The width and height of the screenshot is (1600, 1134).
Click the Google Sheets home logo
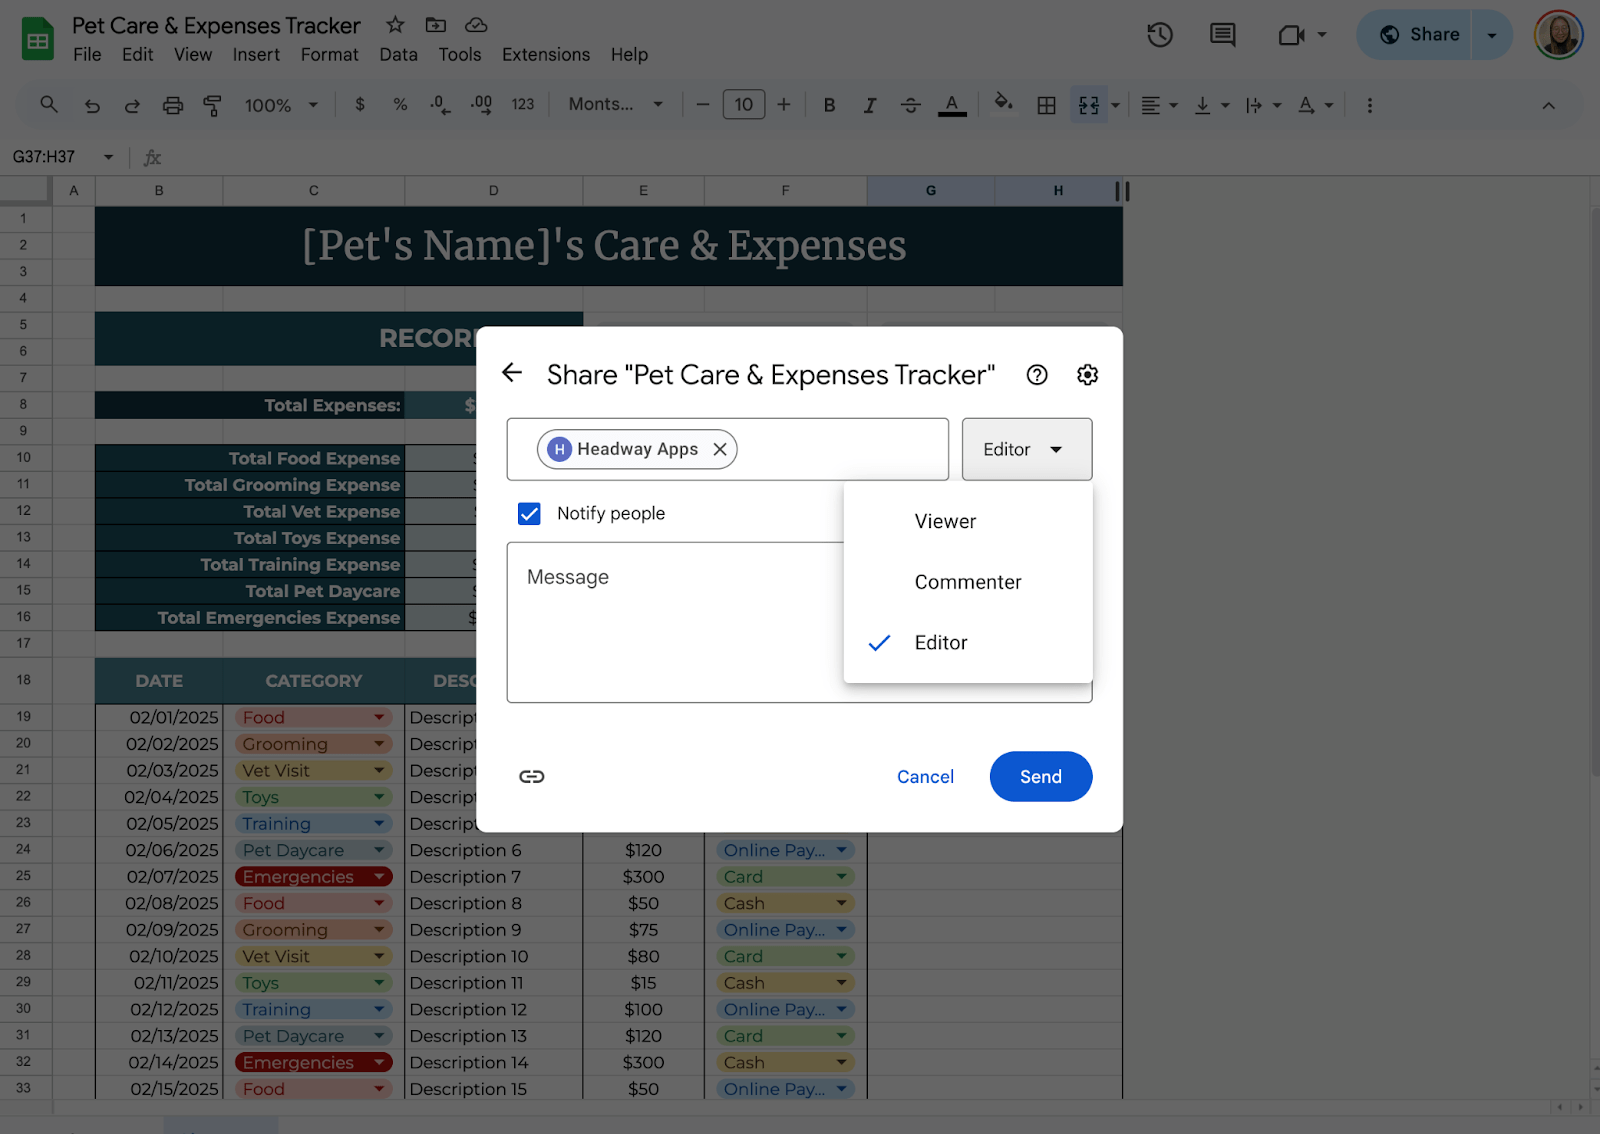pos(38,39)
